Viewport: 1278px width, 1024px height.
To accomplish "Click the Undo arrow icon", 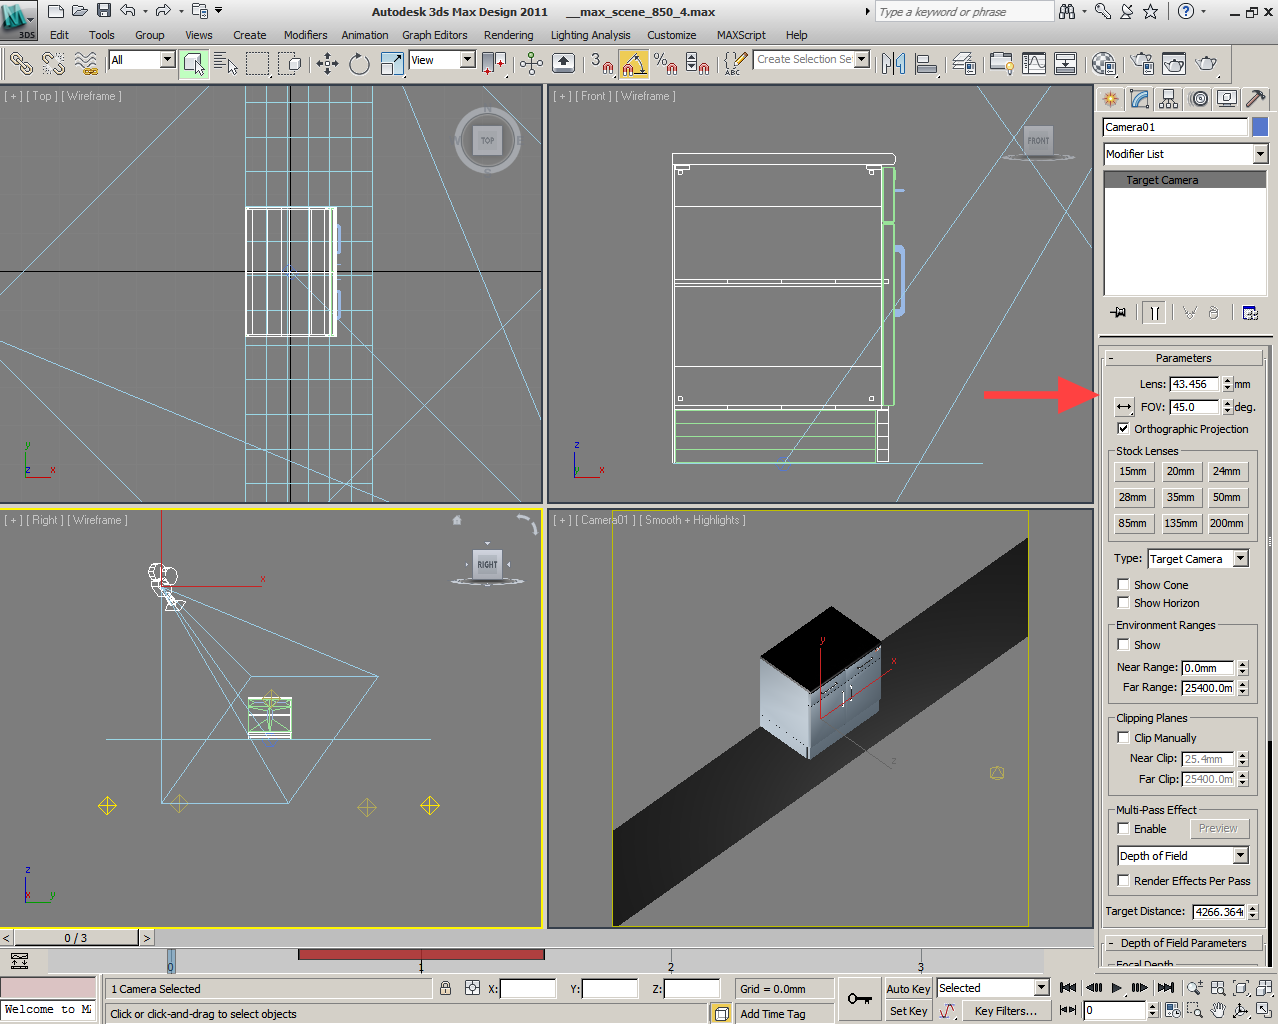I will point(128,11).
